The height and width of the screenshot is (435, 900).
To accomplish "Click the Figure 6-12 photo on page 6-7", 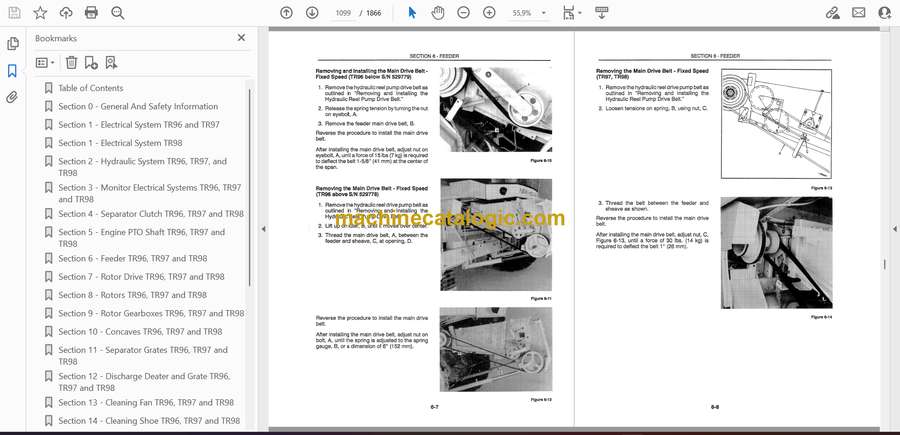I will (x=496, y=349).
